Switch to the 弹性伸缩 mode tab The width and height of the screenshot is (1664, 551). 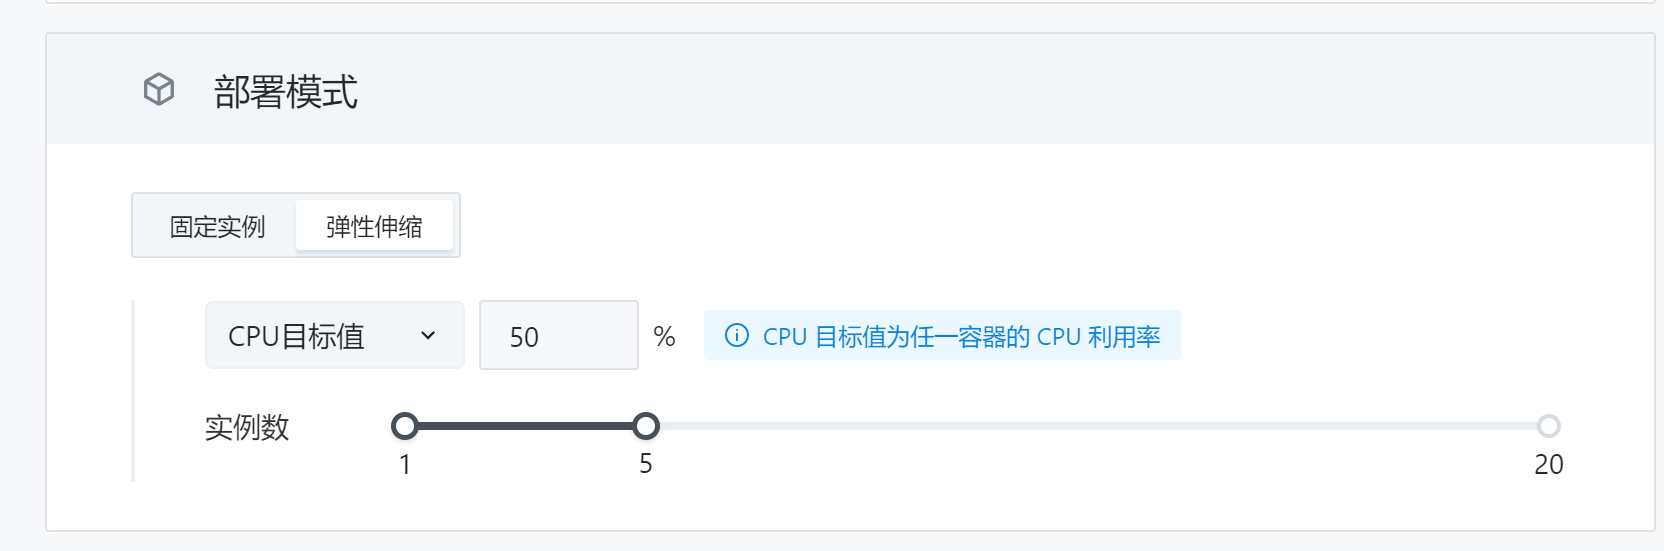[374, 226]
